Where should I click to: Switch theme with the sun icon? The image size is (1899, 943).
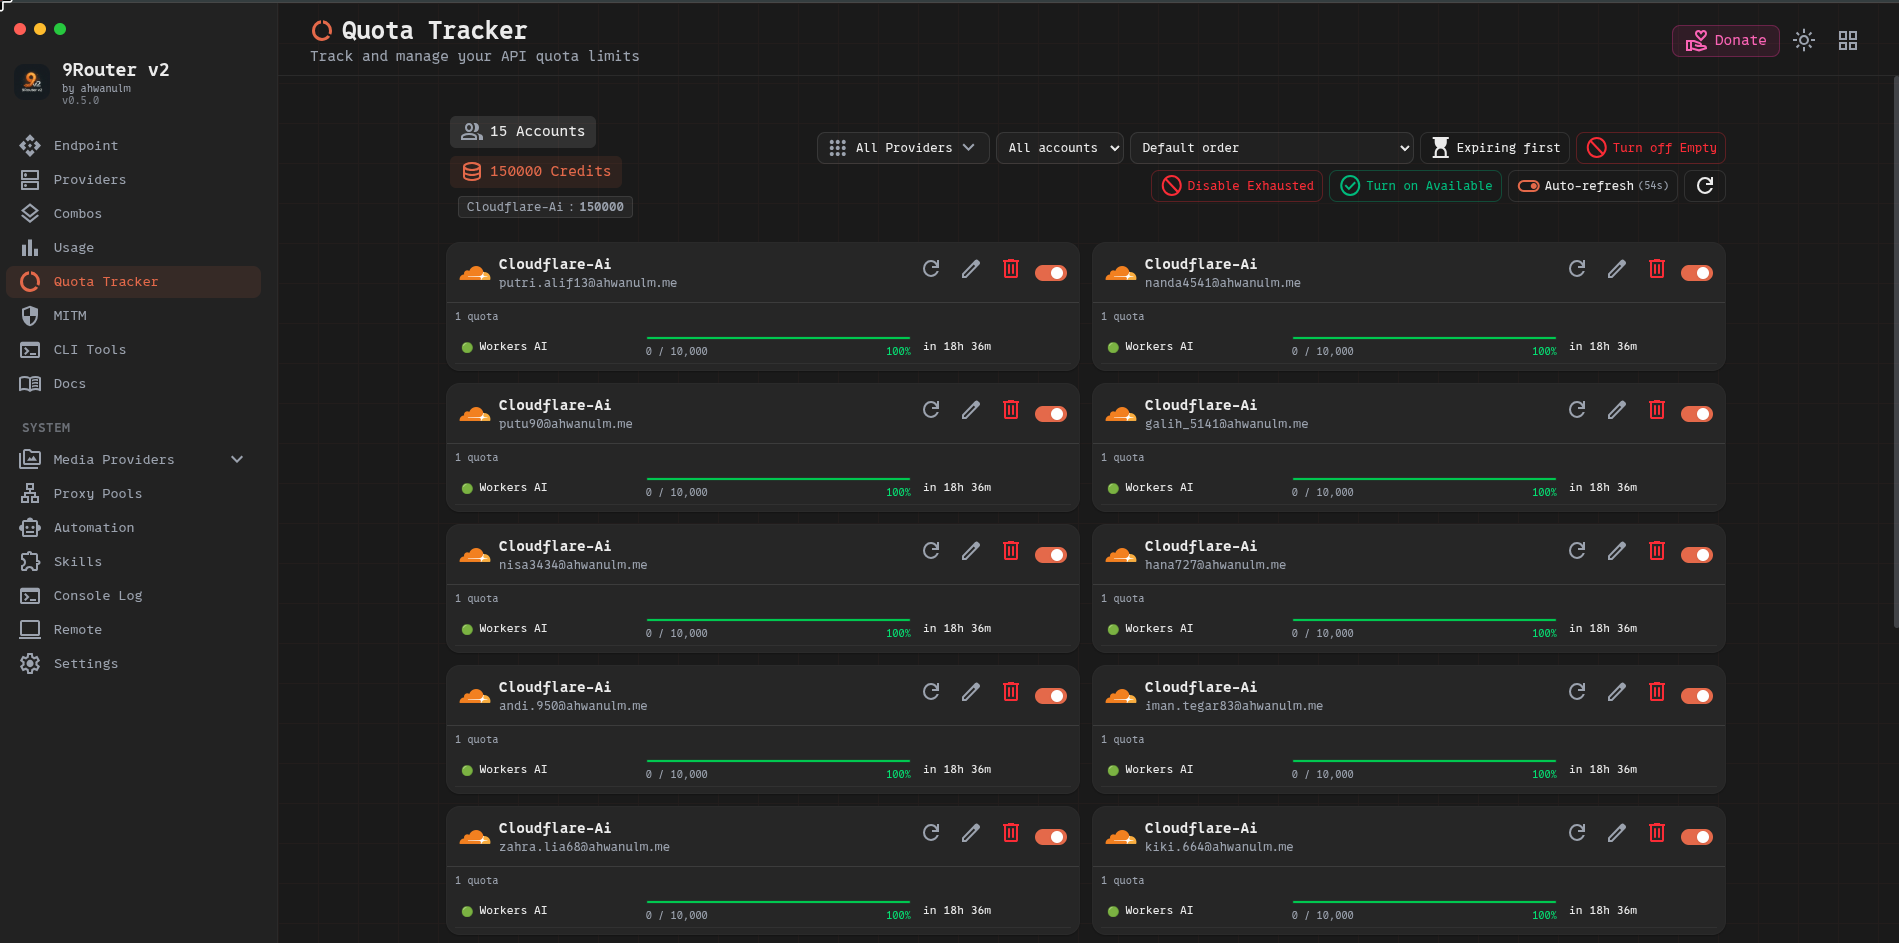[1804, 41]
